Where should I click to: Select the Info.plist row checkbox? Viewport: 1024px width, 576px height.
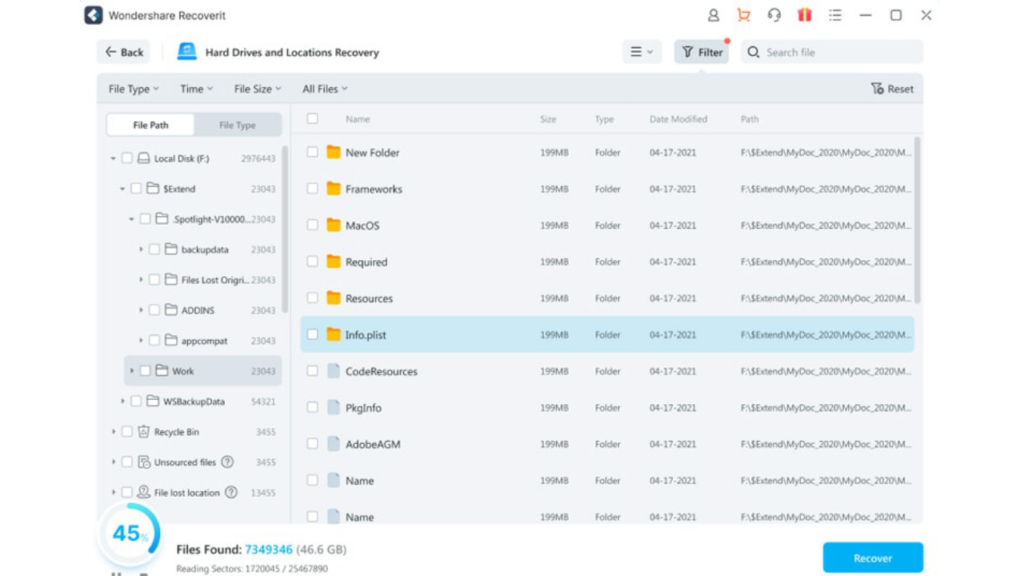[x=313, y=335]
